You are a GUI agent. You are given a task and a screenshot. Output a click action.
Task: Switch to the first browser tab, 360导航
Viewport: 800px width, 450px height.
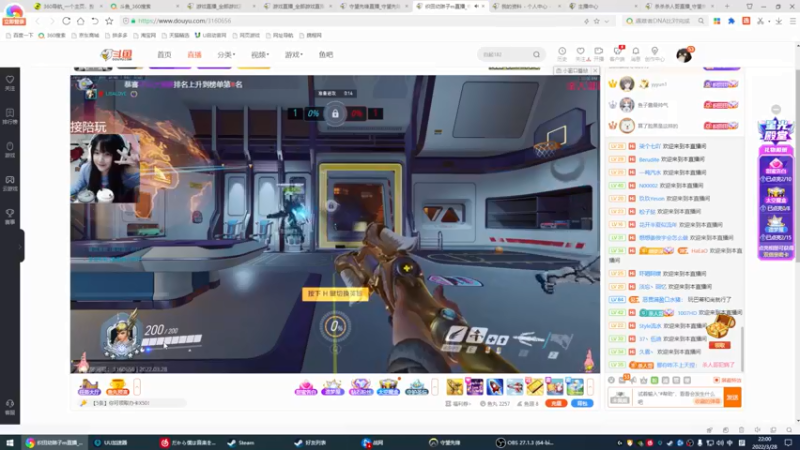(66, 6)
